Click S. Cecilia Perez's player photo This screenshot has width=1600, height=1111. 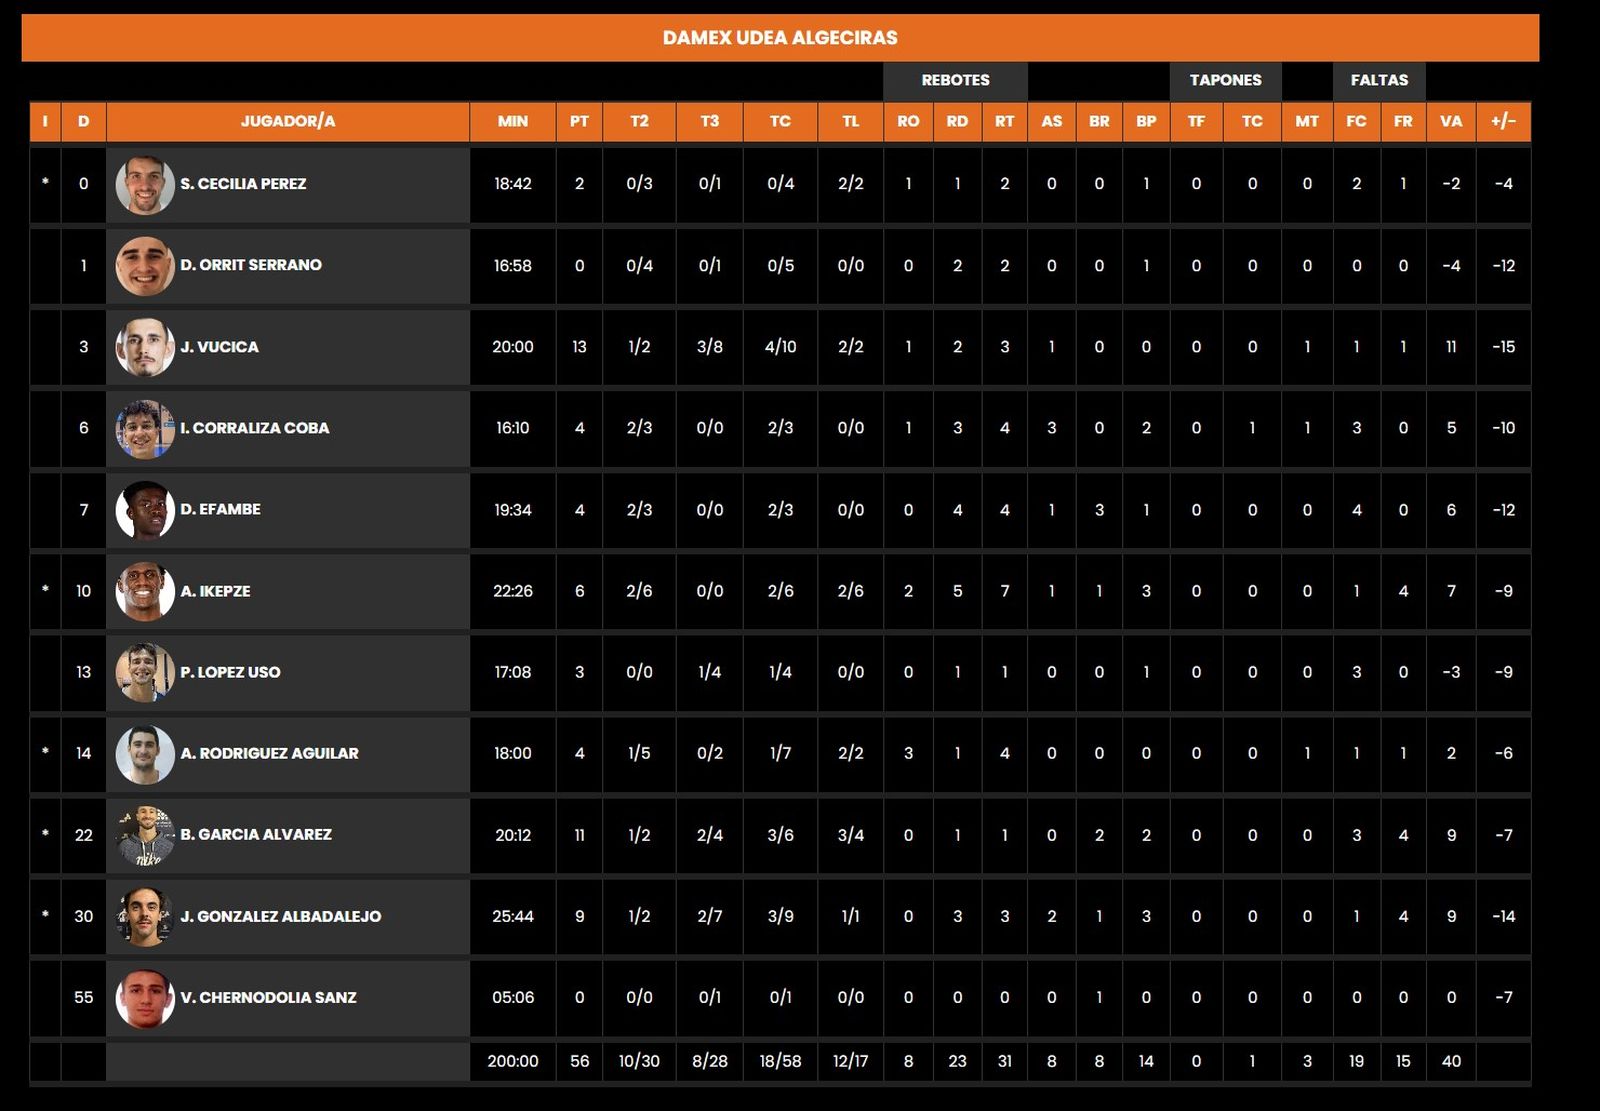tap(145, 184)
